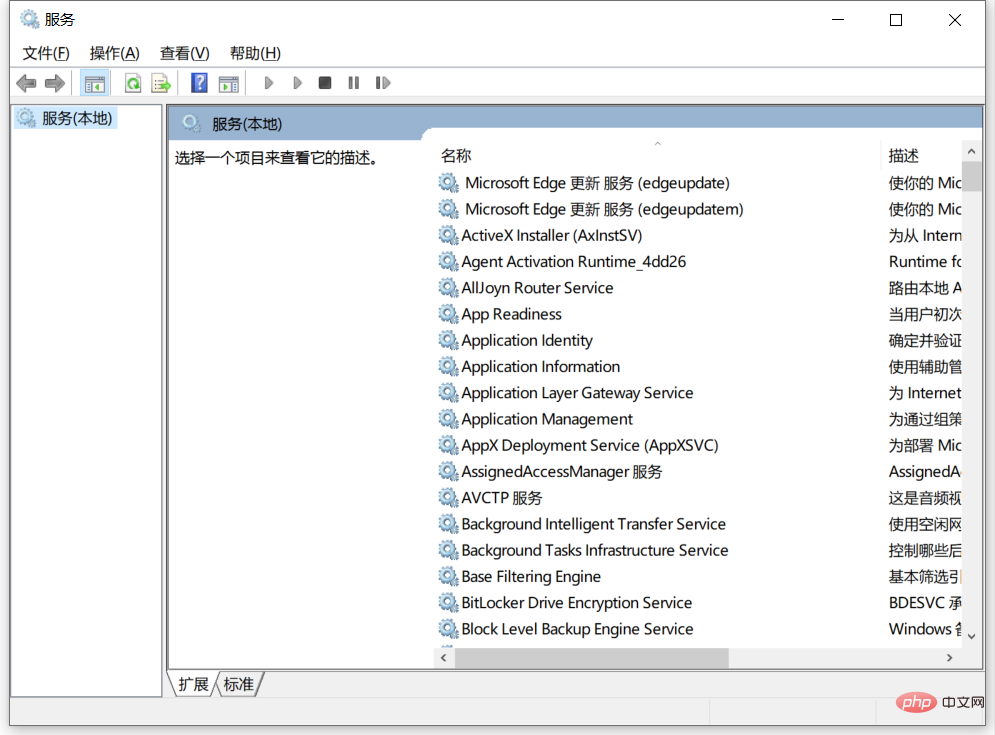Click the 描述 column header
The image size is (995, 735).
coord(901,156)
